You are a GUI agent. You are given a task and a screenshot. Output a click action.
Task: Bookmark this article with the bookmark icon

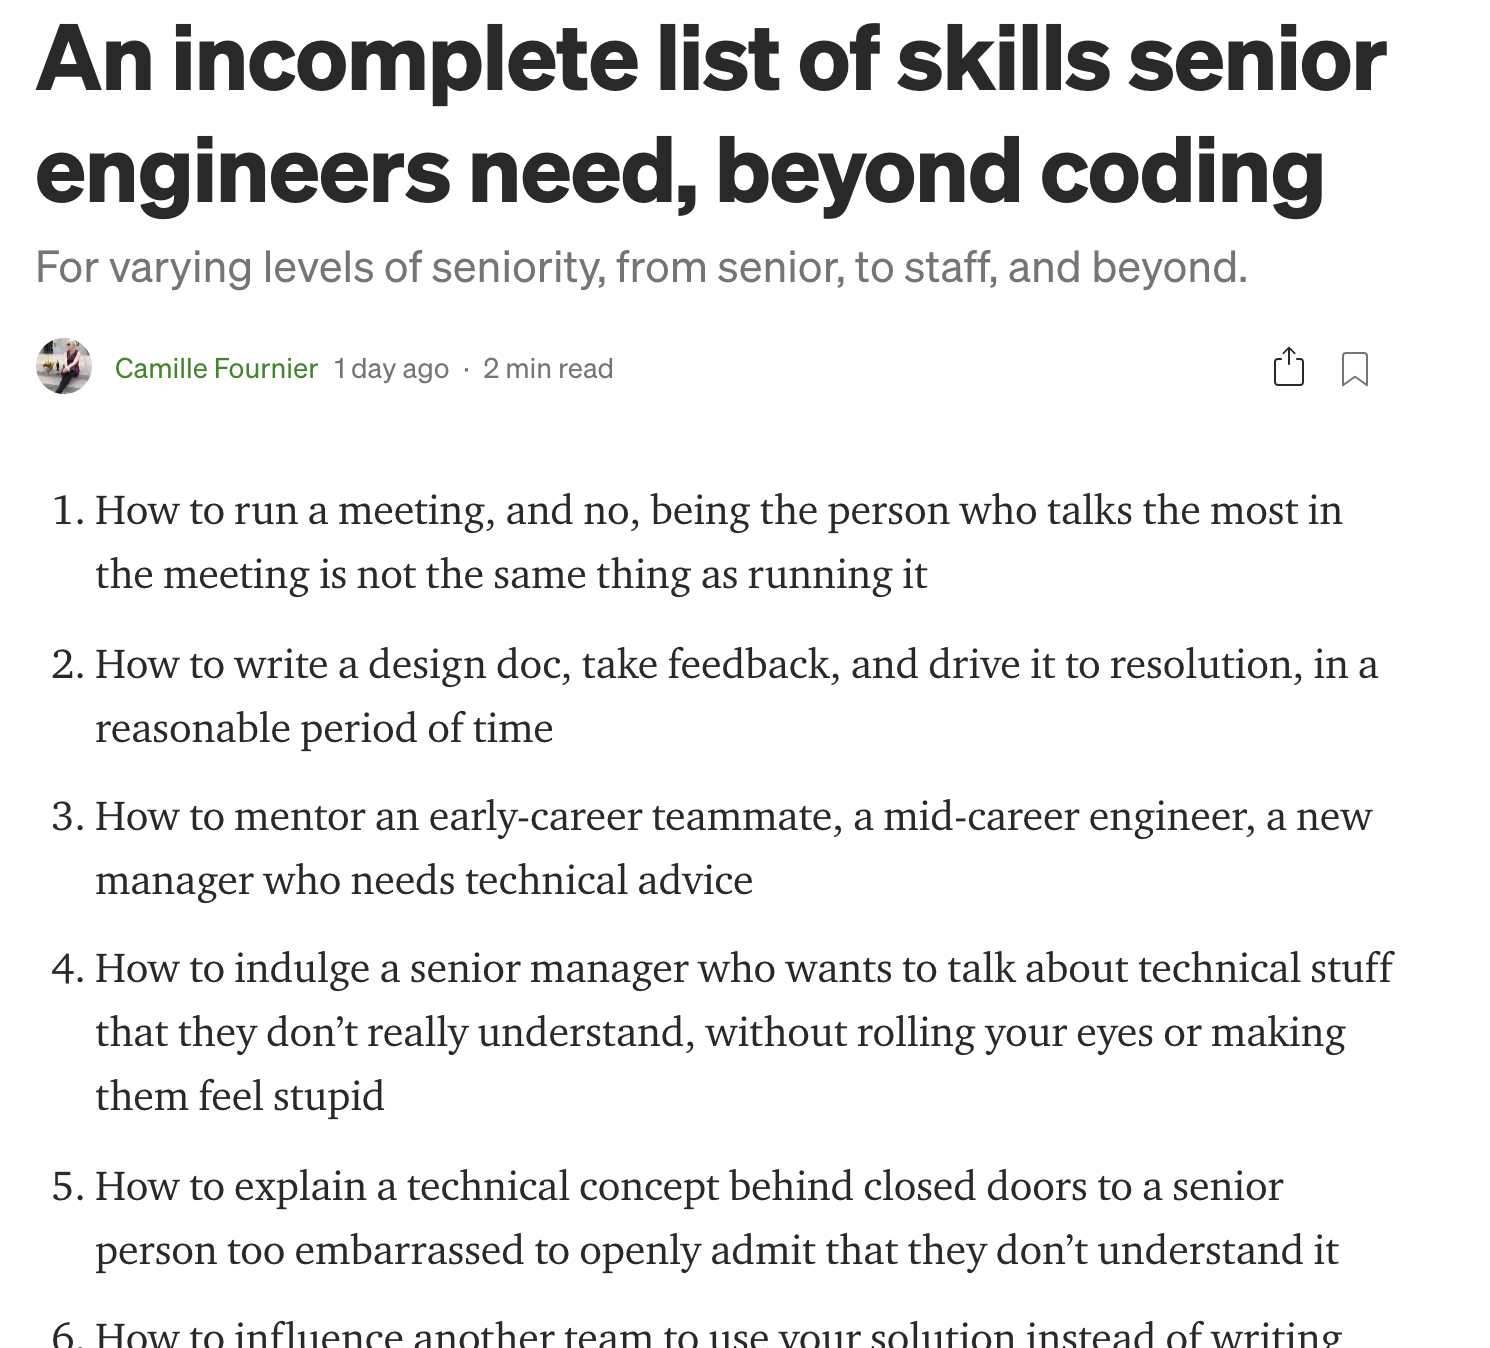pos(1354,368)
